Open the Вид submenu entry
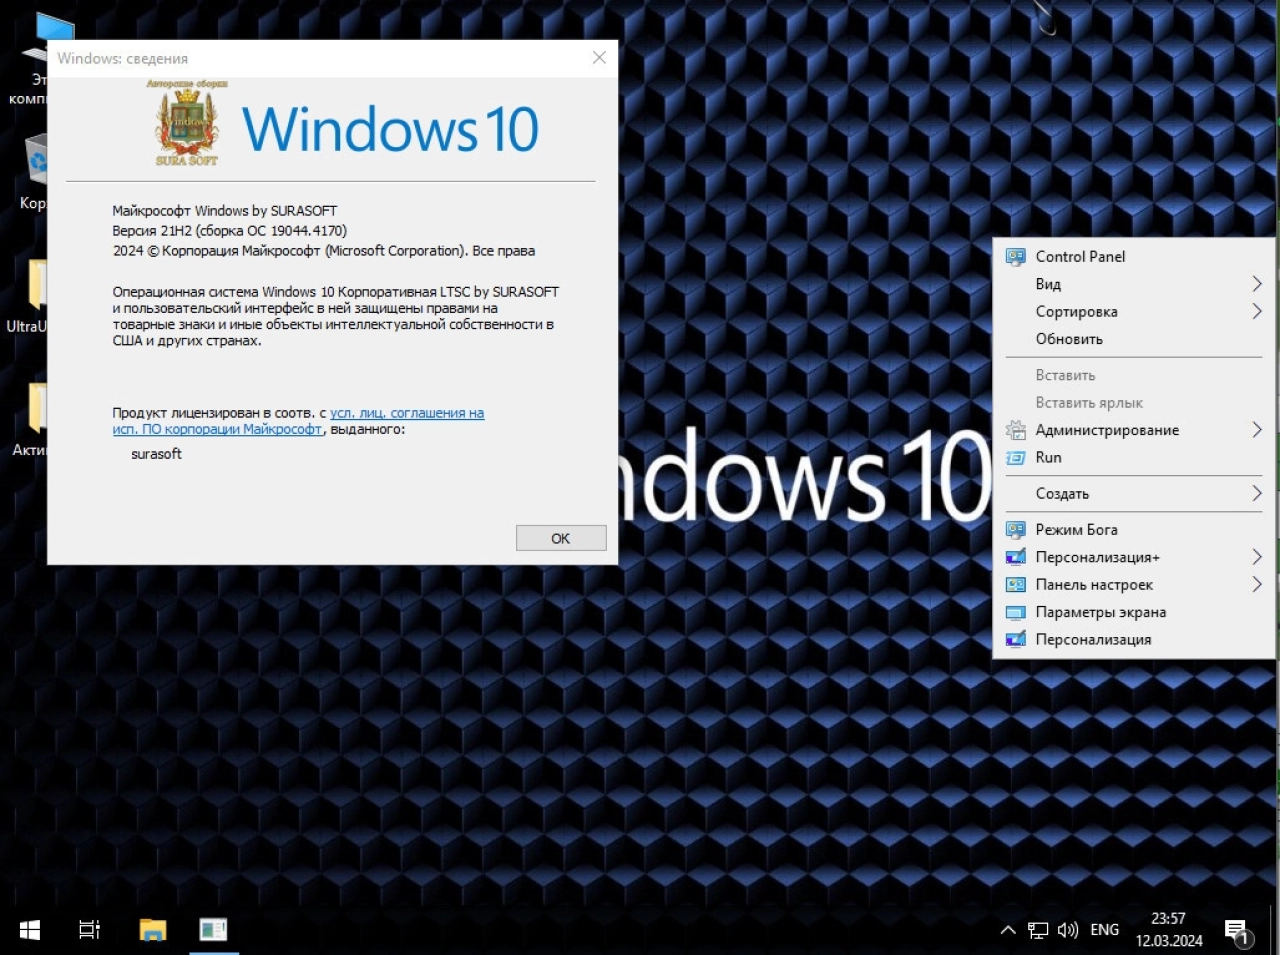The image size is (1280, 955). 1134,284
